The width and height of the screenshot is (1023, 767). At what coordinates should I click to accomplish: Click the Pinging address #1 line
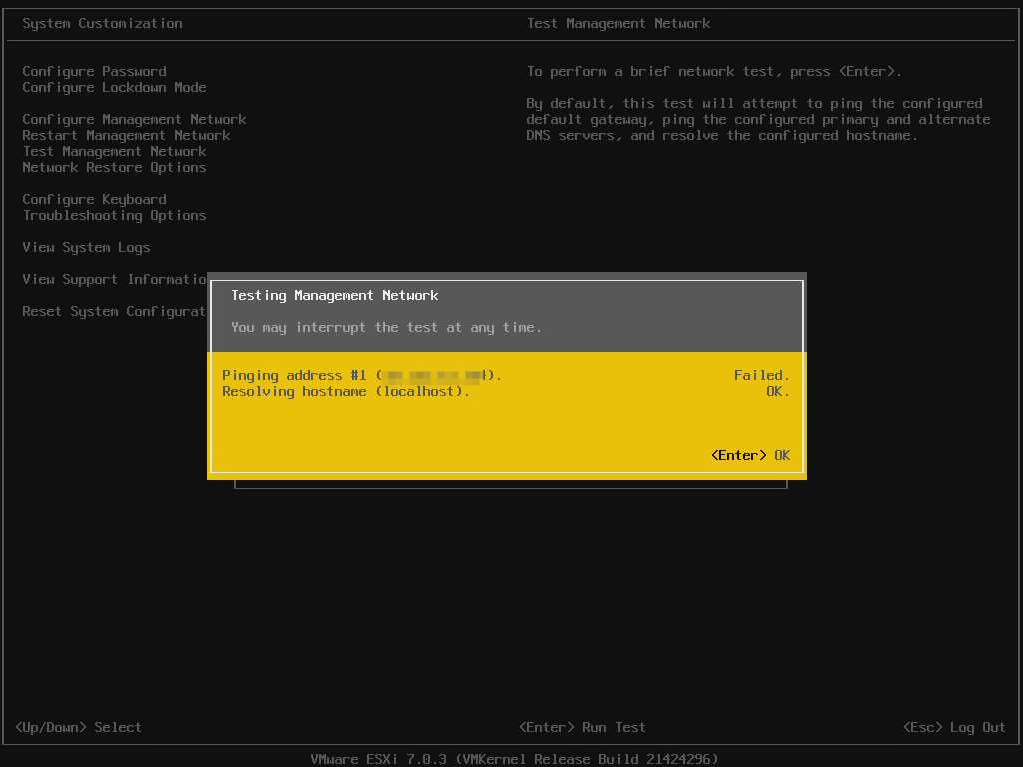(361, 375)
